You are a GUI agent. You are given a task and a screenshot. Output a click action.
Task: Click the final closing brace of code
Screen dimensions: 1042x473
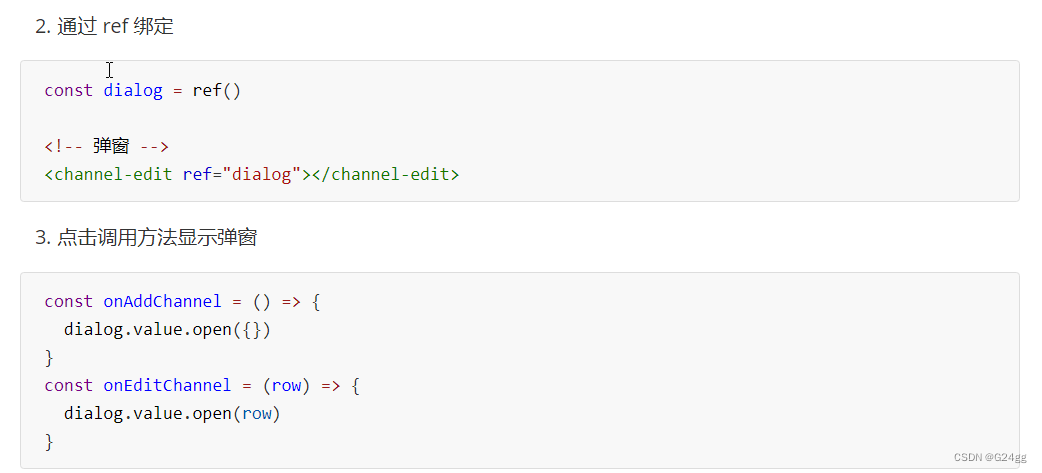(49, 442)
